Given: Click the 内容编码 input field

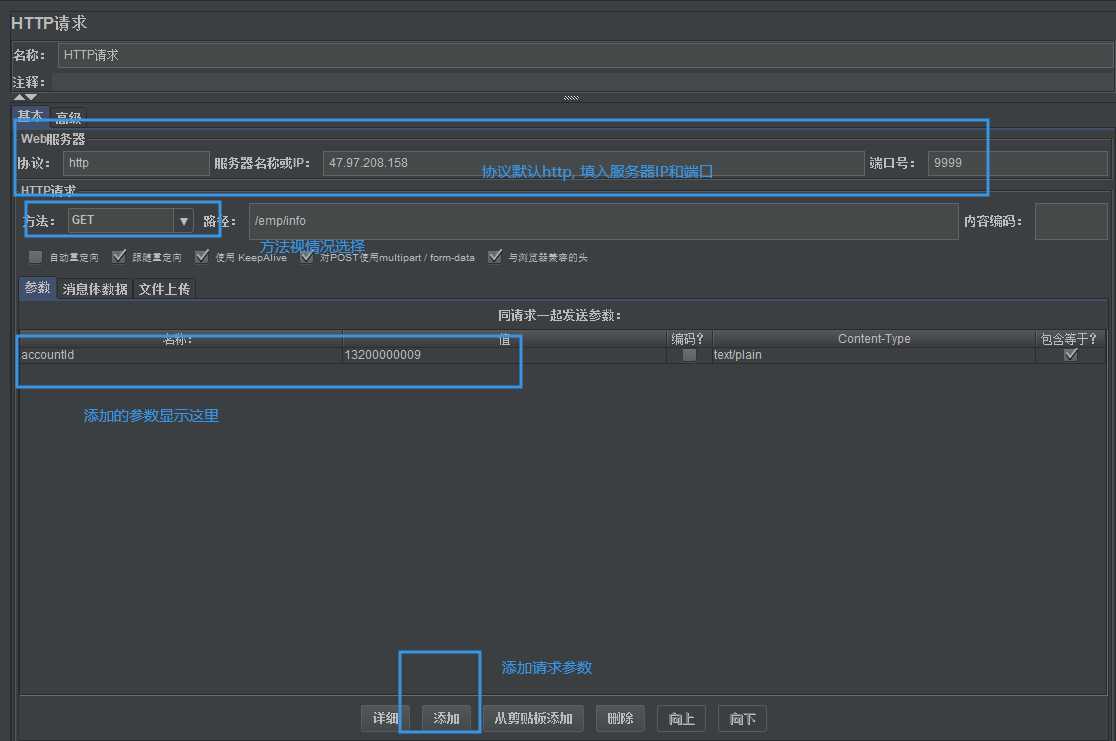Looking at the screenshot, I should (1071, 221).
